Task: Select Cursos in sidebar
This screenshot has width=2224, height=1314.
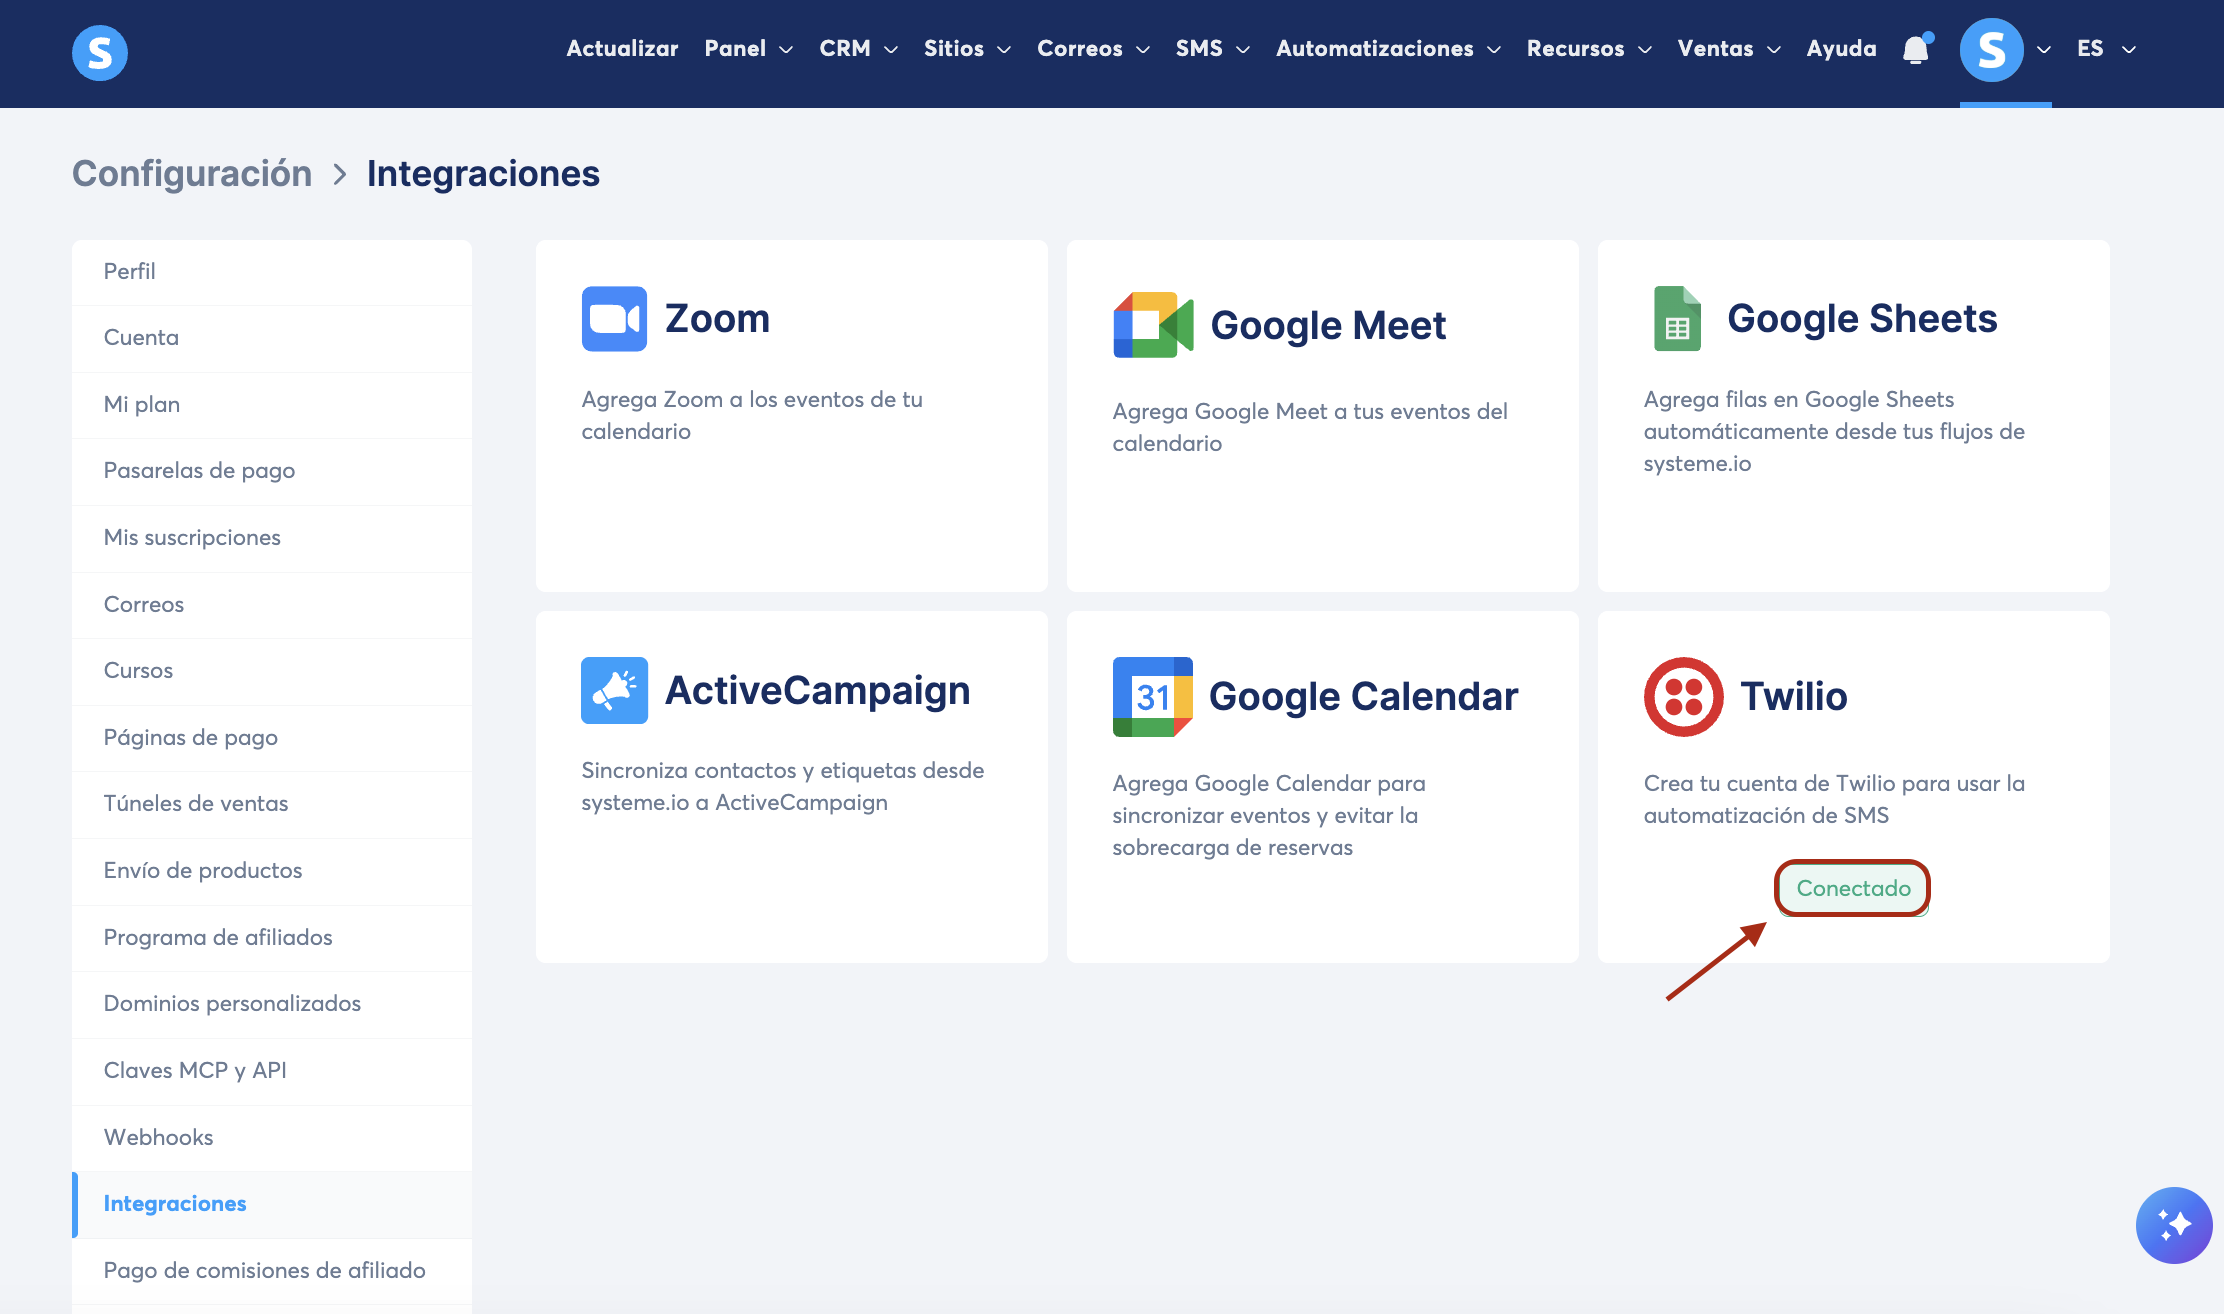Action: tap(272, 671)
